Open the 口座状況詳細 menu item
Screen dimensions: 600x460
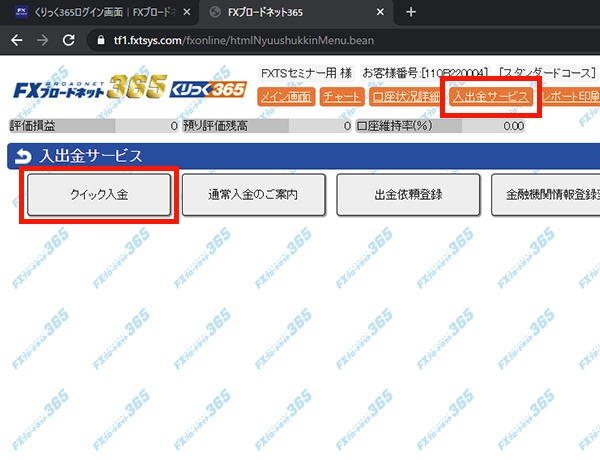point(406,97)
